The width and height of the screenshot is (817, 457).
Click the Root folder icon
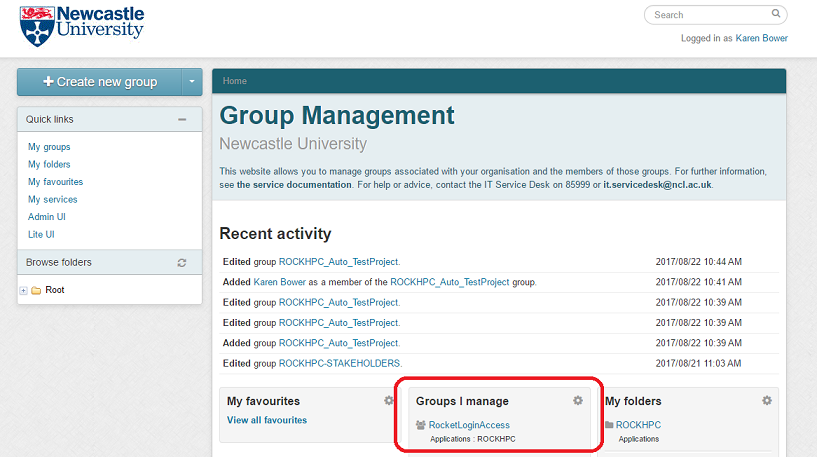36,290
